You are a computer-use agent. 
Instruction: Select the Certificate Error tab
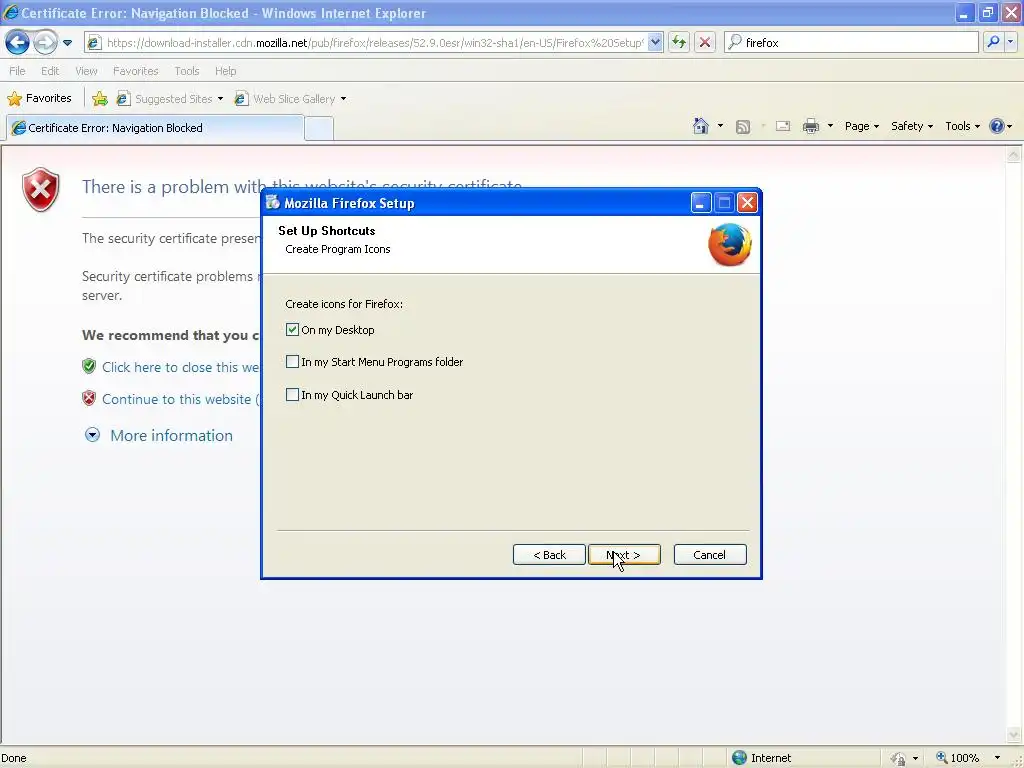pos(155,128)
